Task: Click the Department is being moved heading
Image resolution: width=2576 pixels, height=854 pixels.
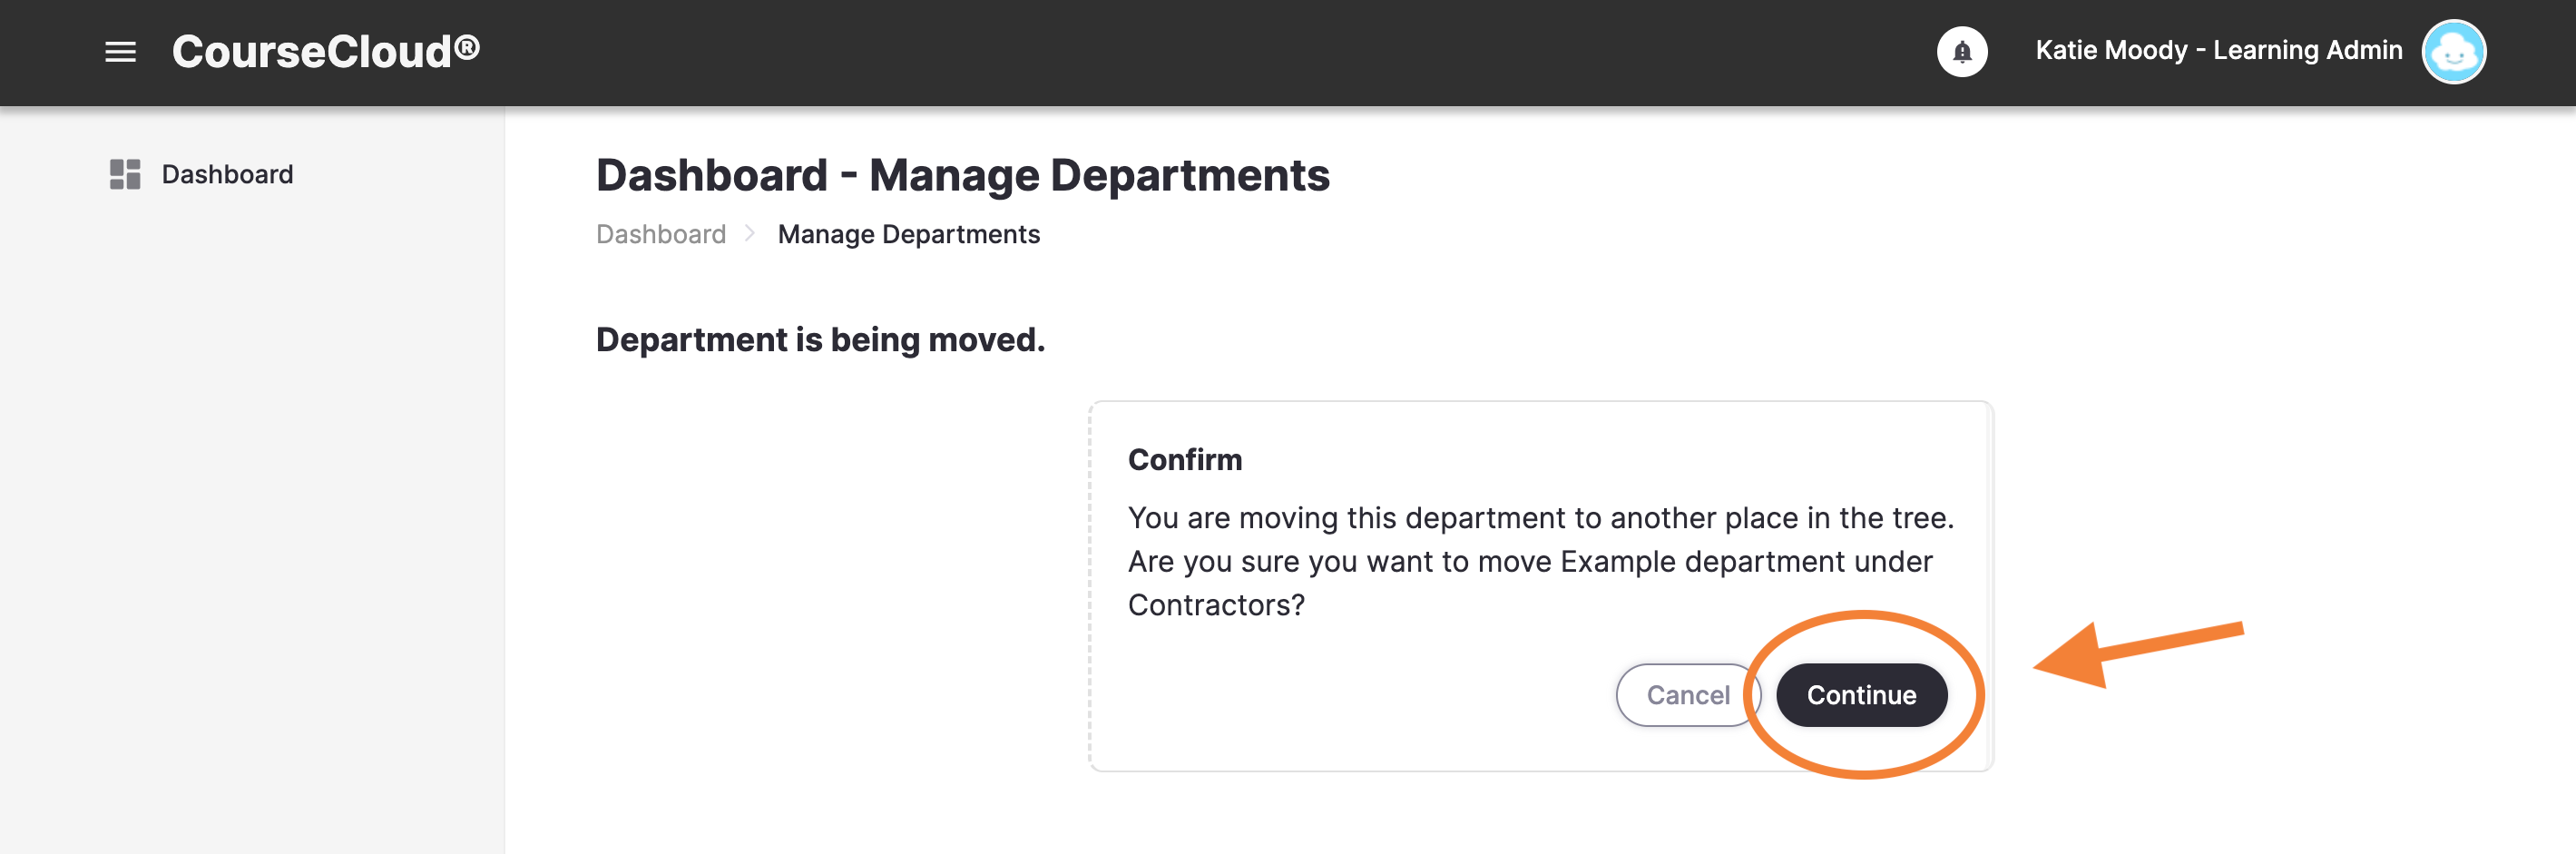Action: [x=820, y=340]
